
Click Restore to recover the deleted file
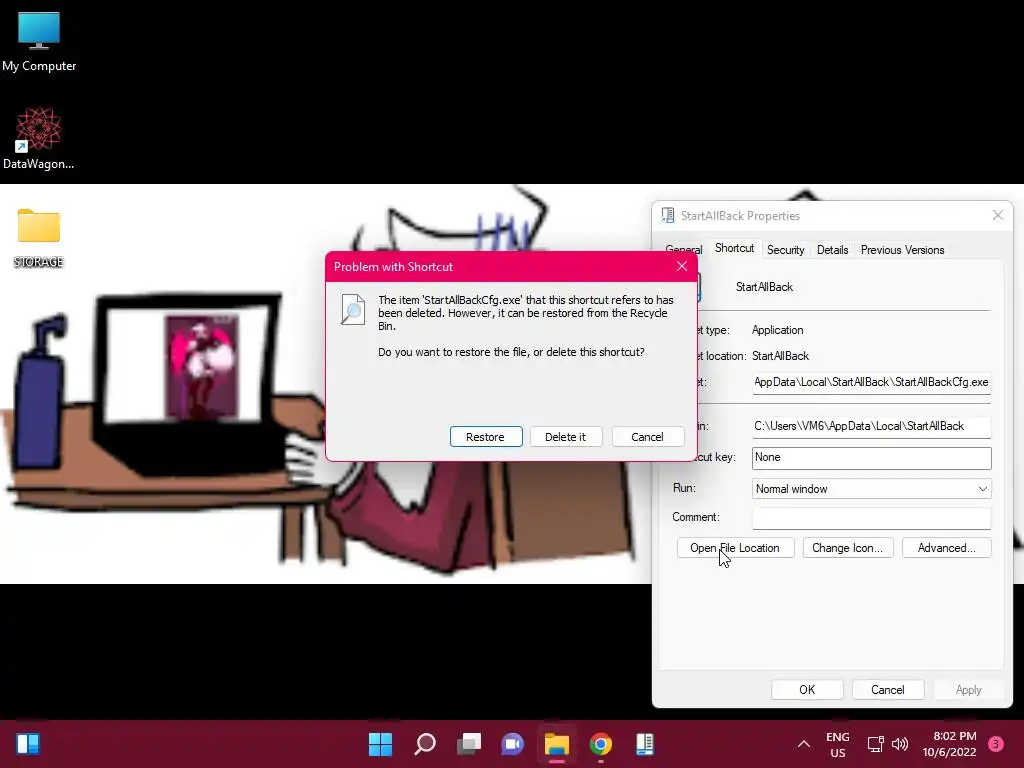pos(486,437)
